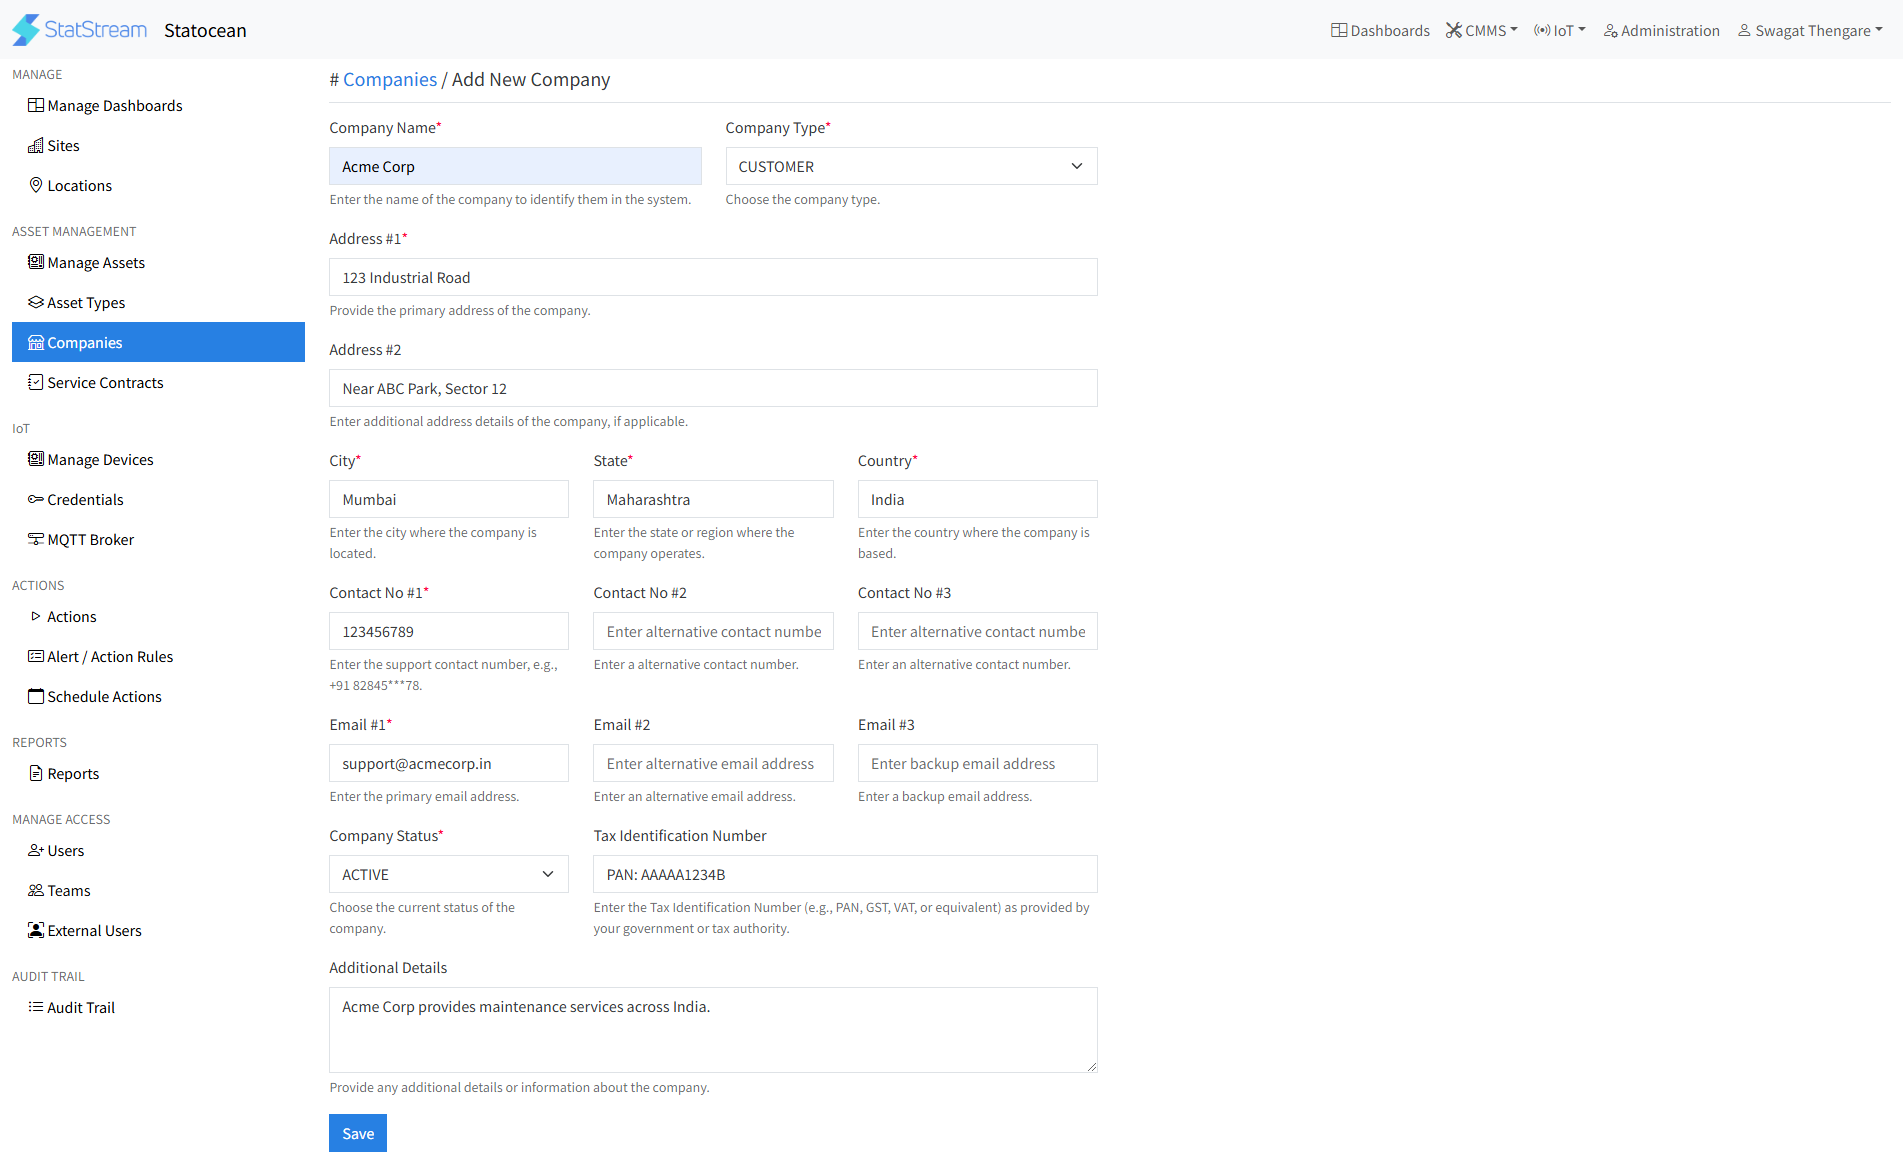The height and width of the screenshot is (1164, 1903).
Task: Click the Tax Identification Number field
Action: pos(845,874)
